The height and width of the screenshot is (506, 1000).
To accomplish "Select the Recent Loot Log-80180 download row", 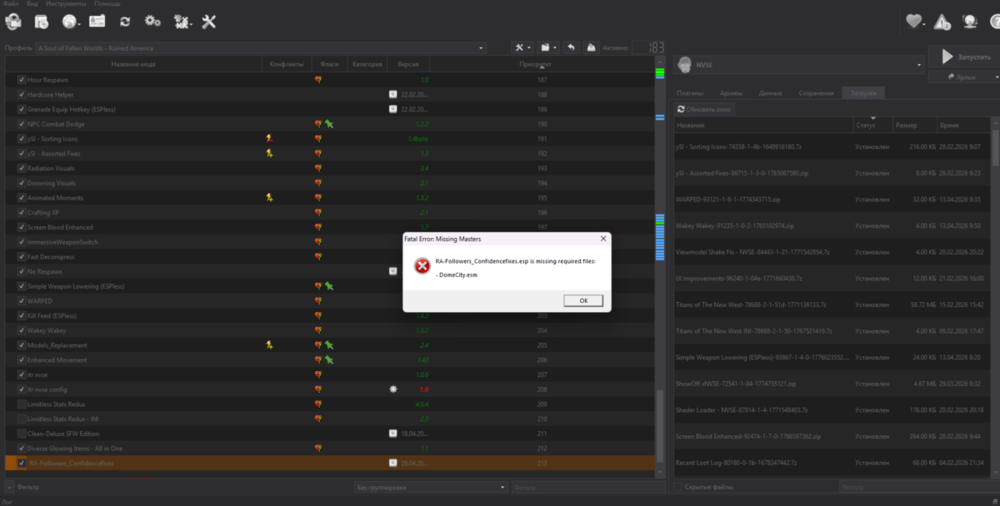I will tap(832, 463).
